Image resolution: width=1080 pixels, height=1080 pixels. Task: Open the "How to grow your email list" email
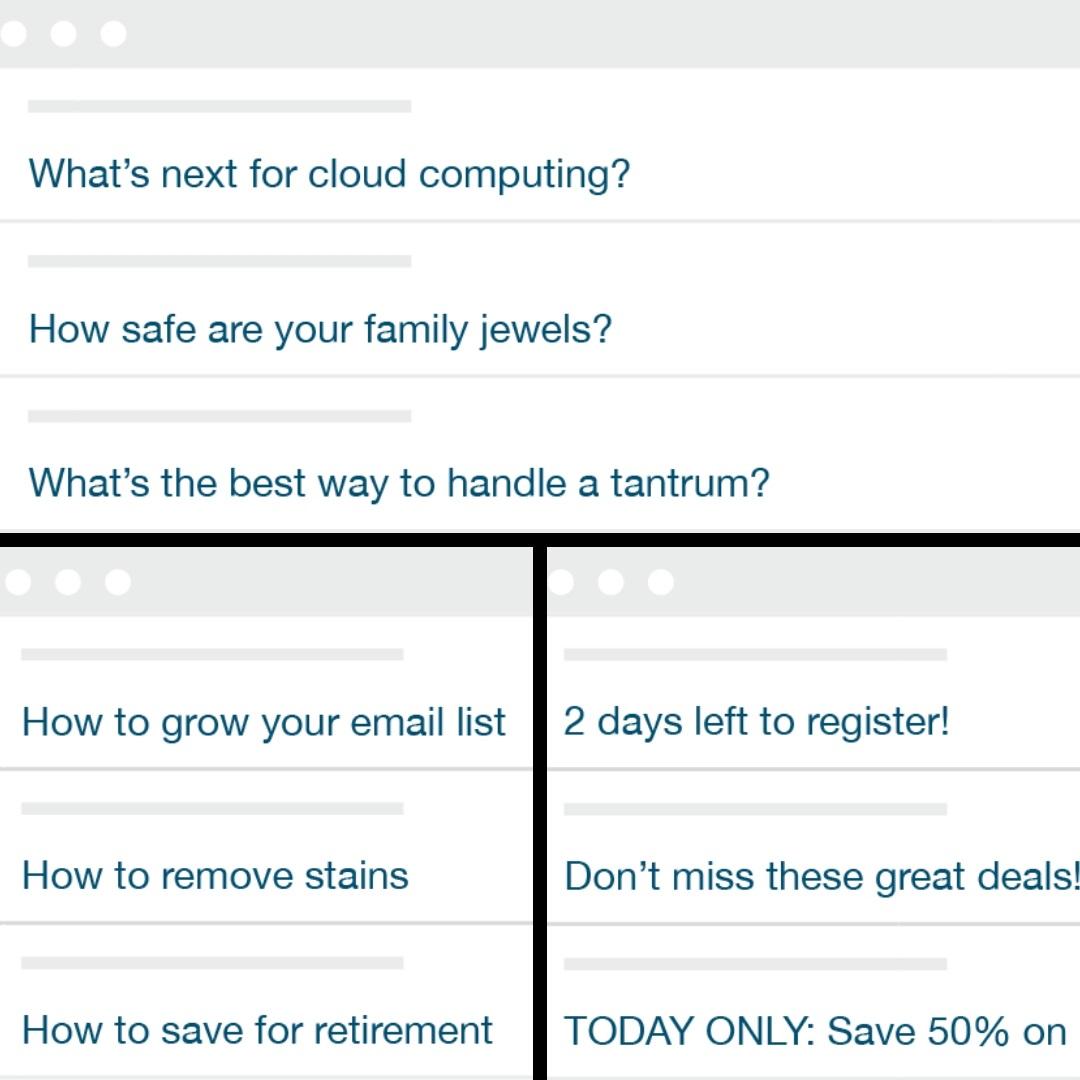(x=264, y=722)
